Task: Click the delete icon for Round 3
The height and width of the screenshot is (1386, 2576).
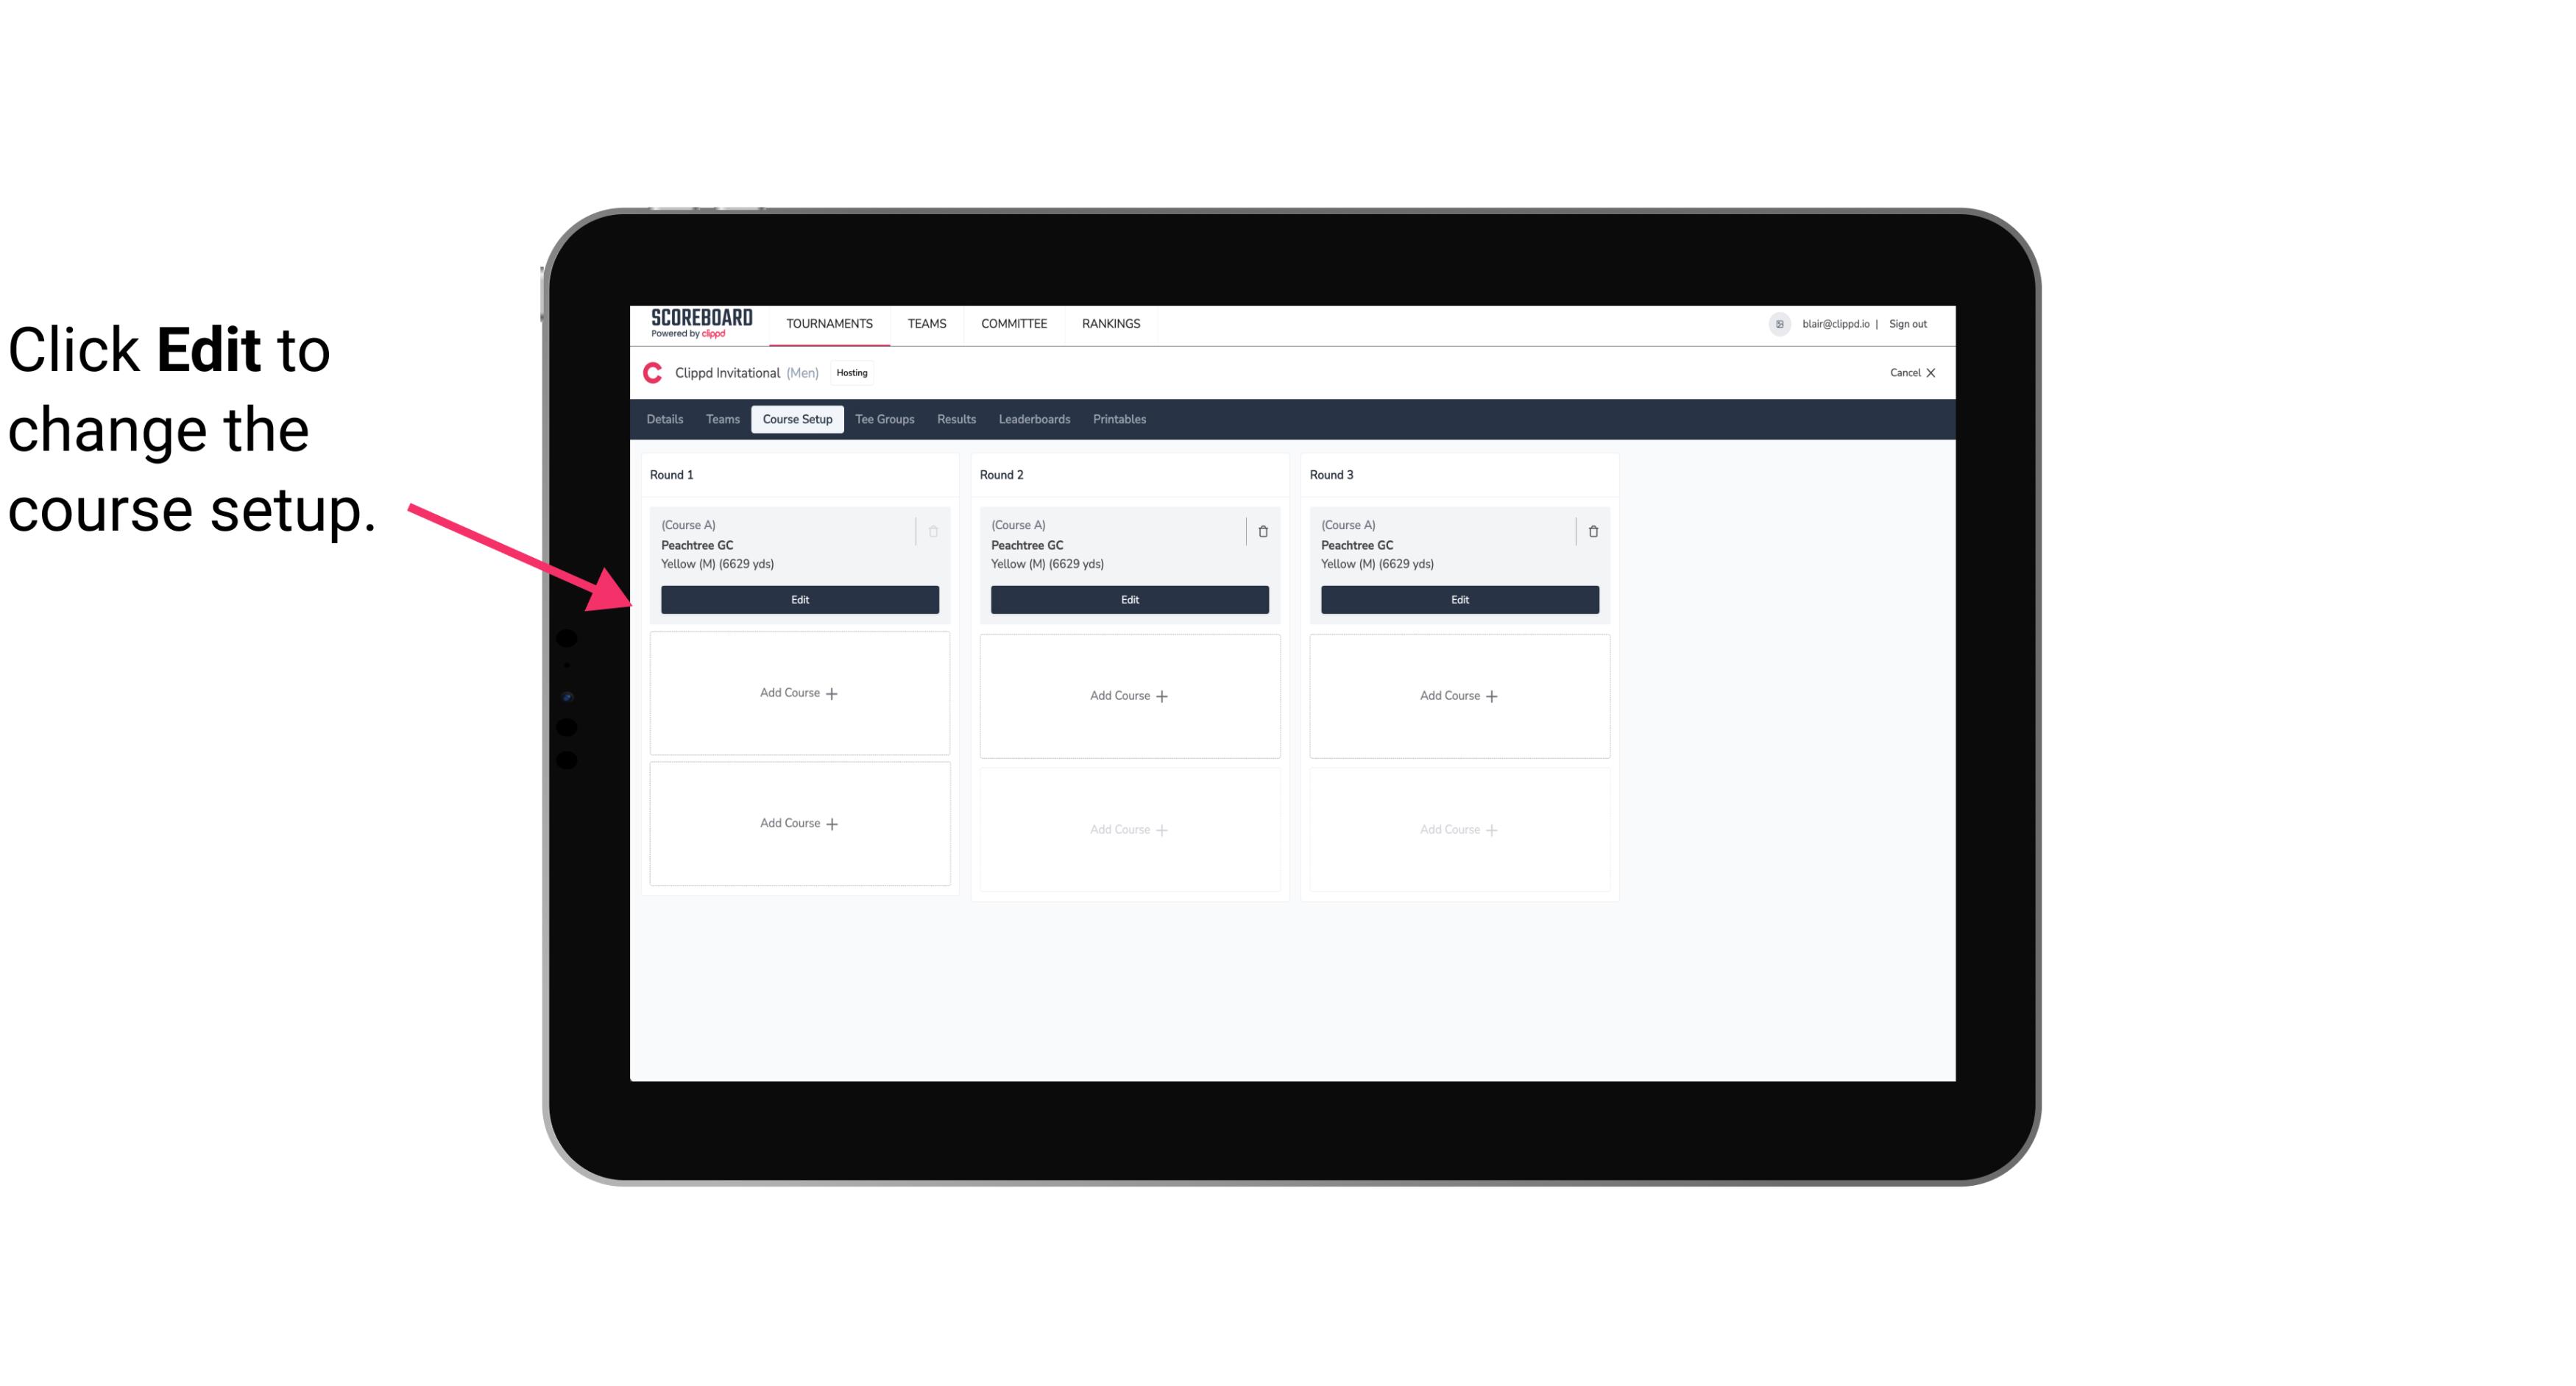Action: (x=1593, y=531)
